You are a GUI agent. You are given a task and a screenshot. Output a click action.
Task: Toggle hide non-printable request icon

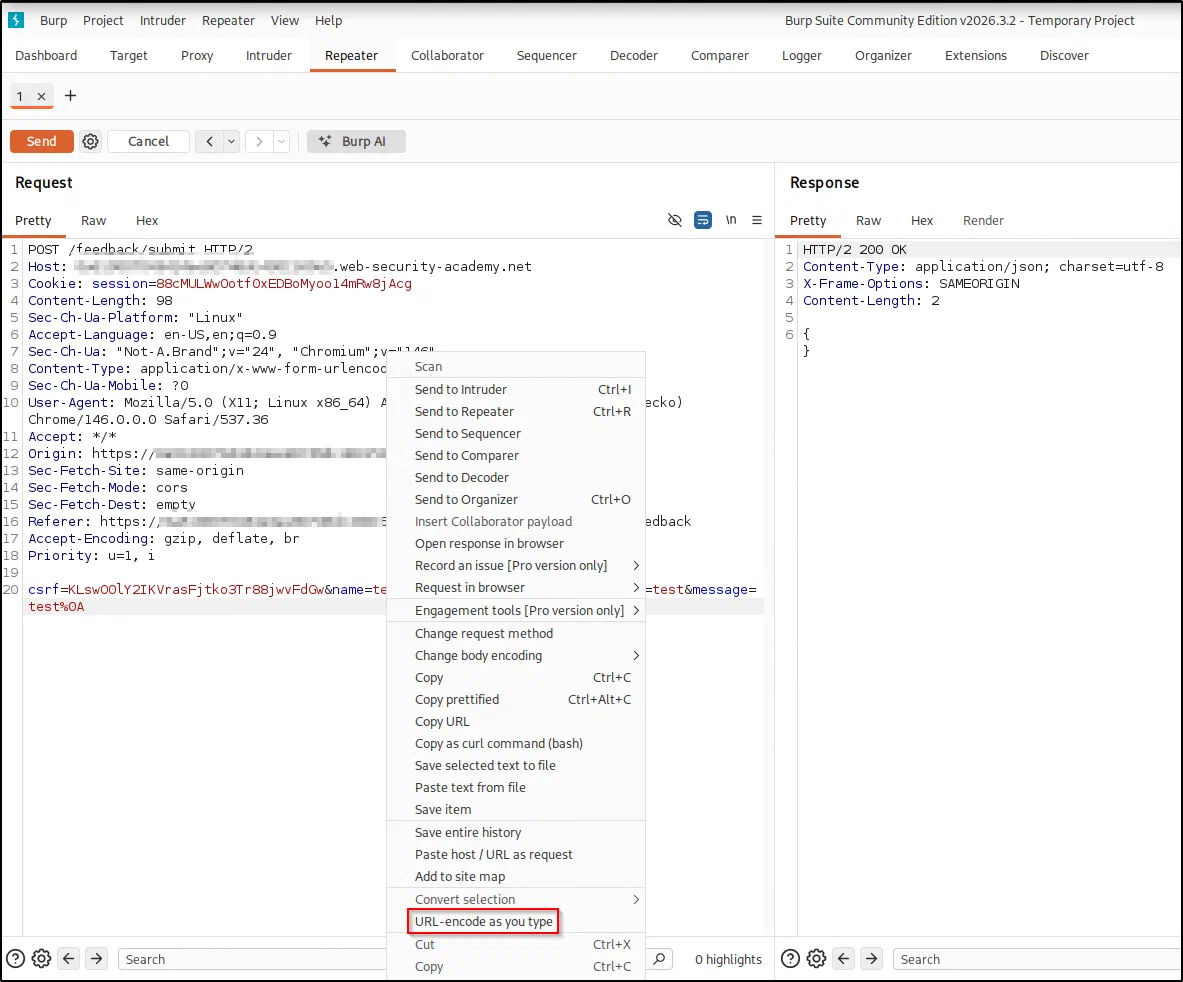(x=674, y=220)
